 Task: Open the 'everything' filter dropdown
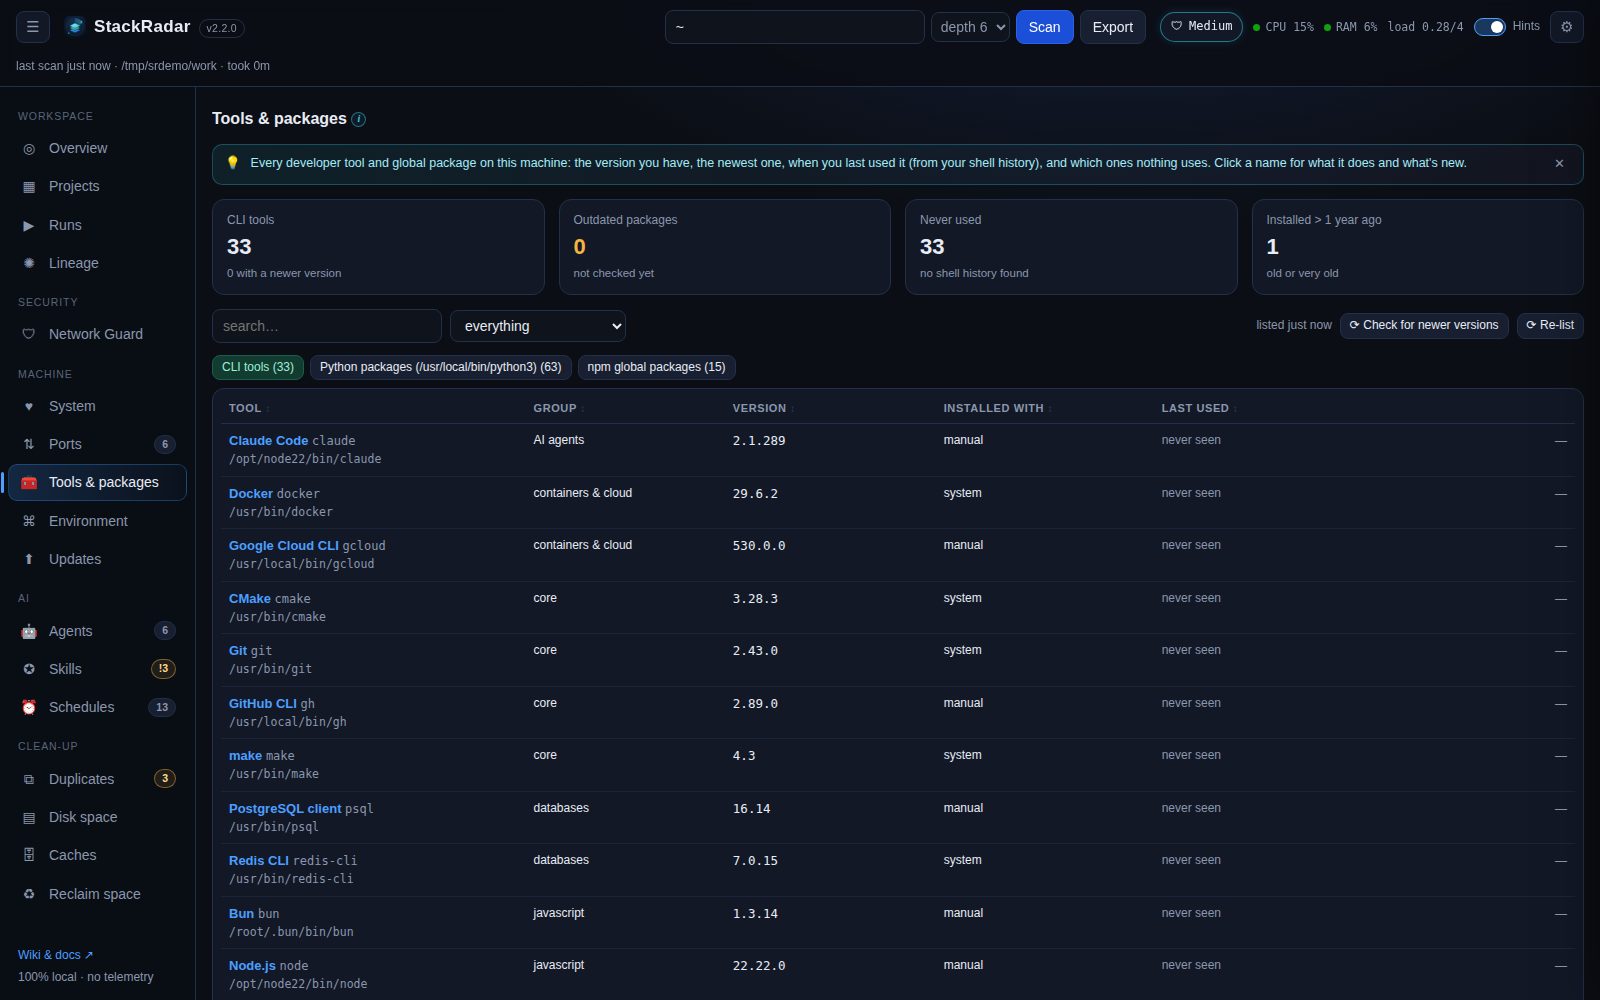tap(538, 326)
